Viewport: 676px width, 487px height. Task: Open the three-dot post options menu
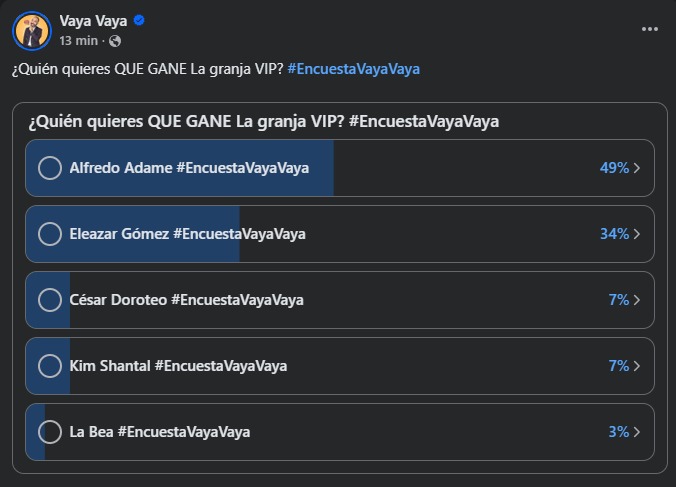coord(649,29)
